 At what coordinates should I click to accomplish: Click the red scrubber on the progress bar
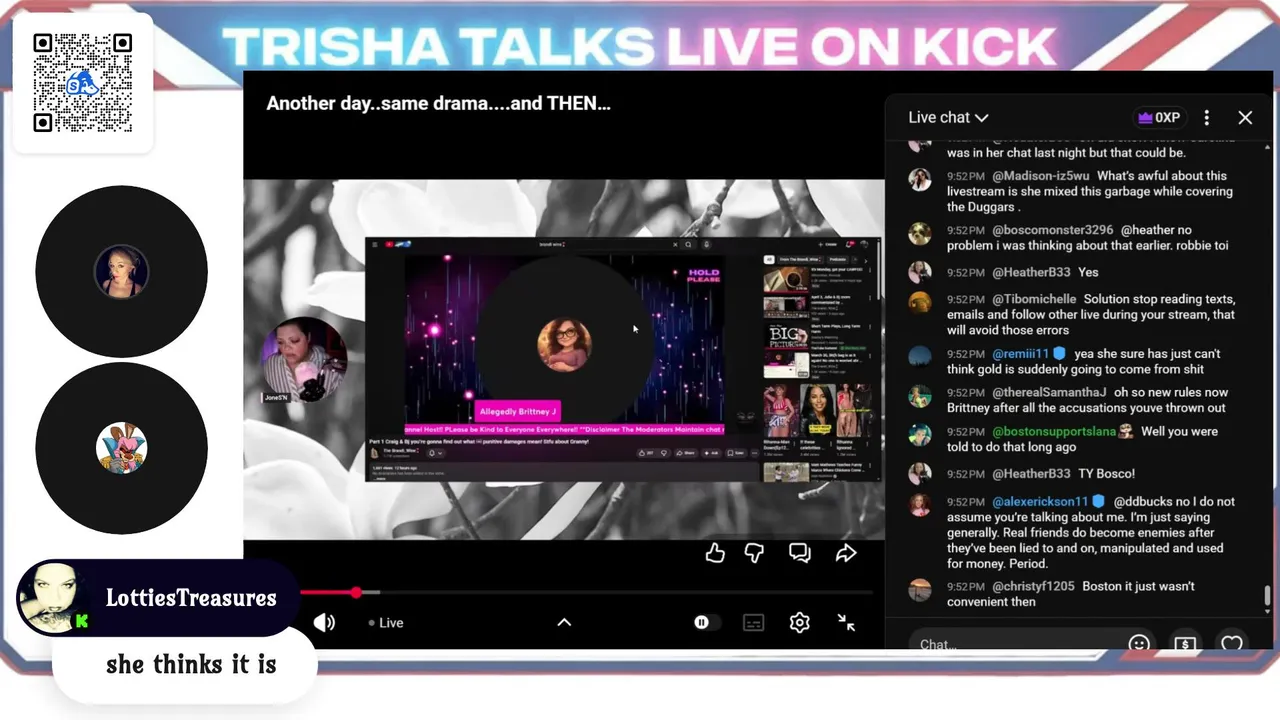[x=356, y=593]
